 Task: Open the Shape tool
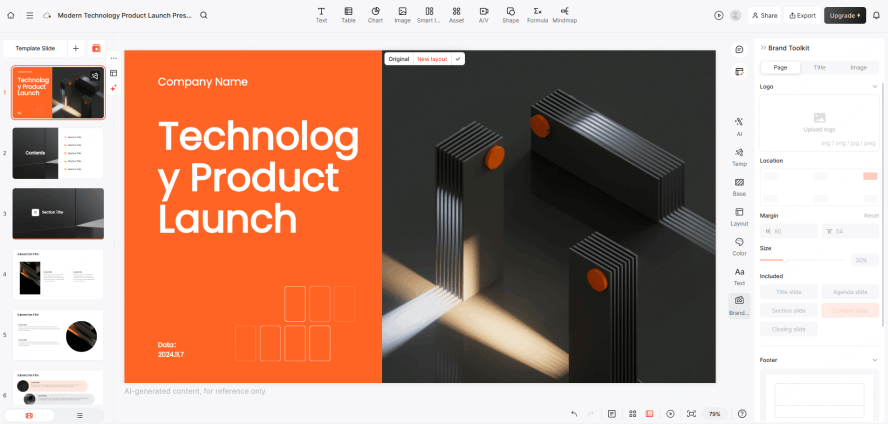click(510, 15)
